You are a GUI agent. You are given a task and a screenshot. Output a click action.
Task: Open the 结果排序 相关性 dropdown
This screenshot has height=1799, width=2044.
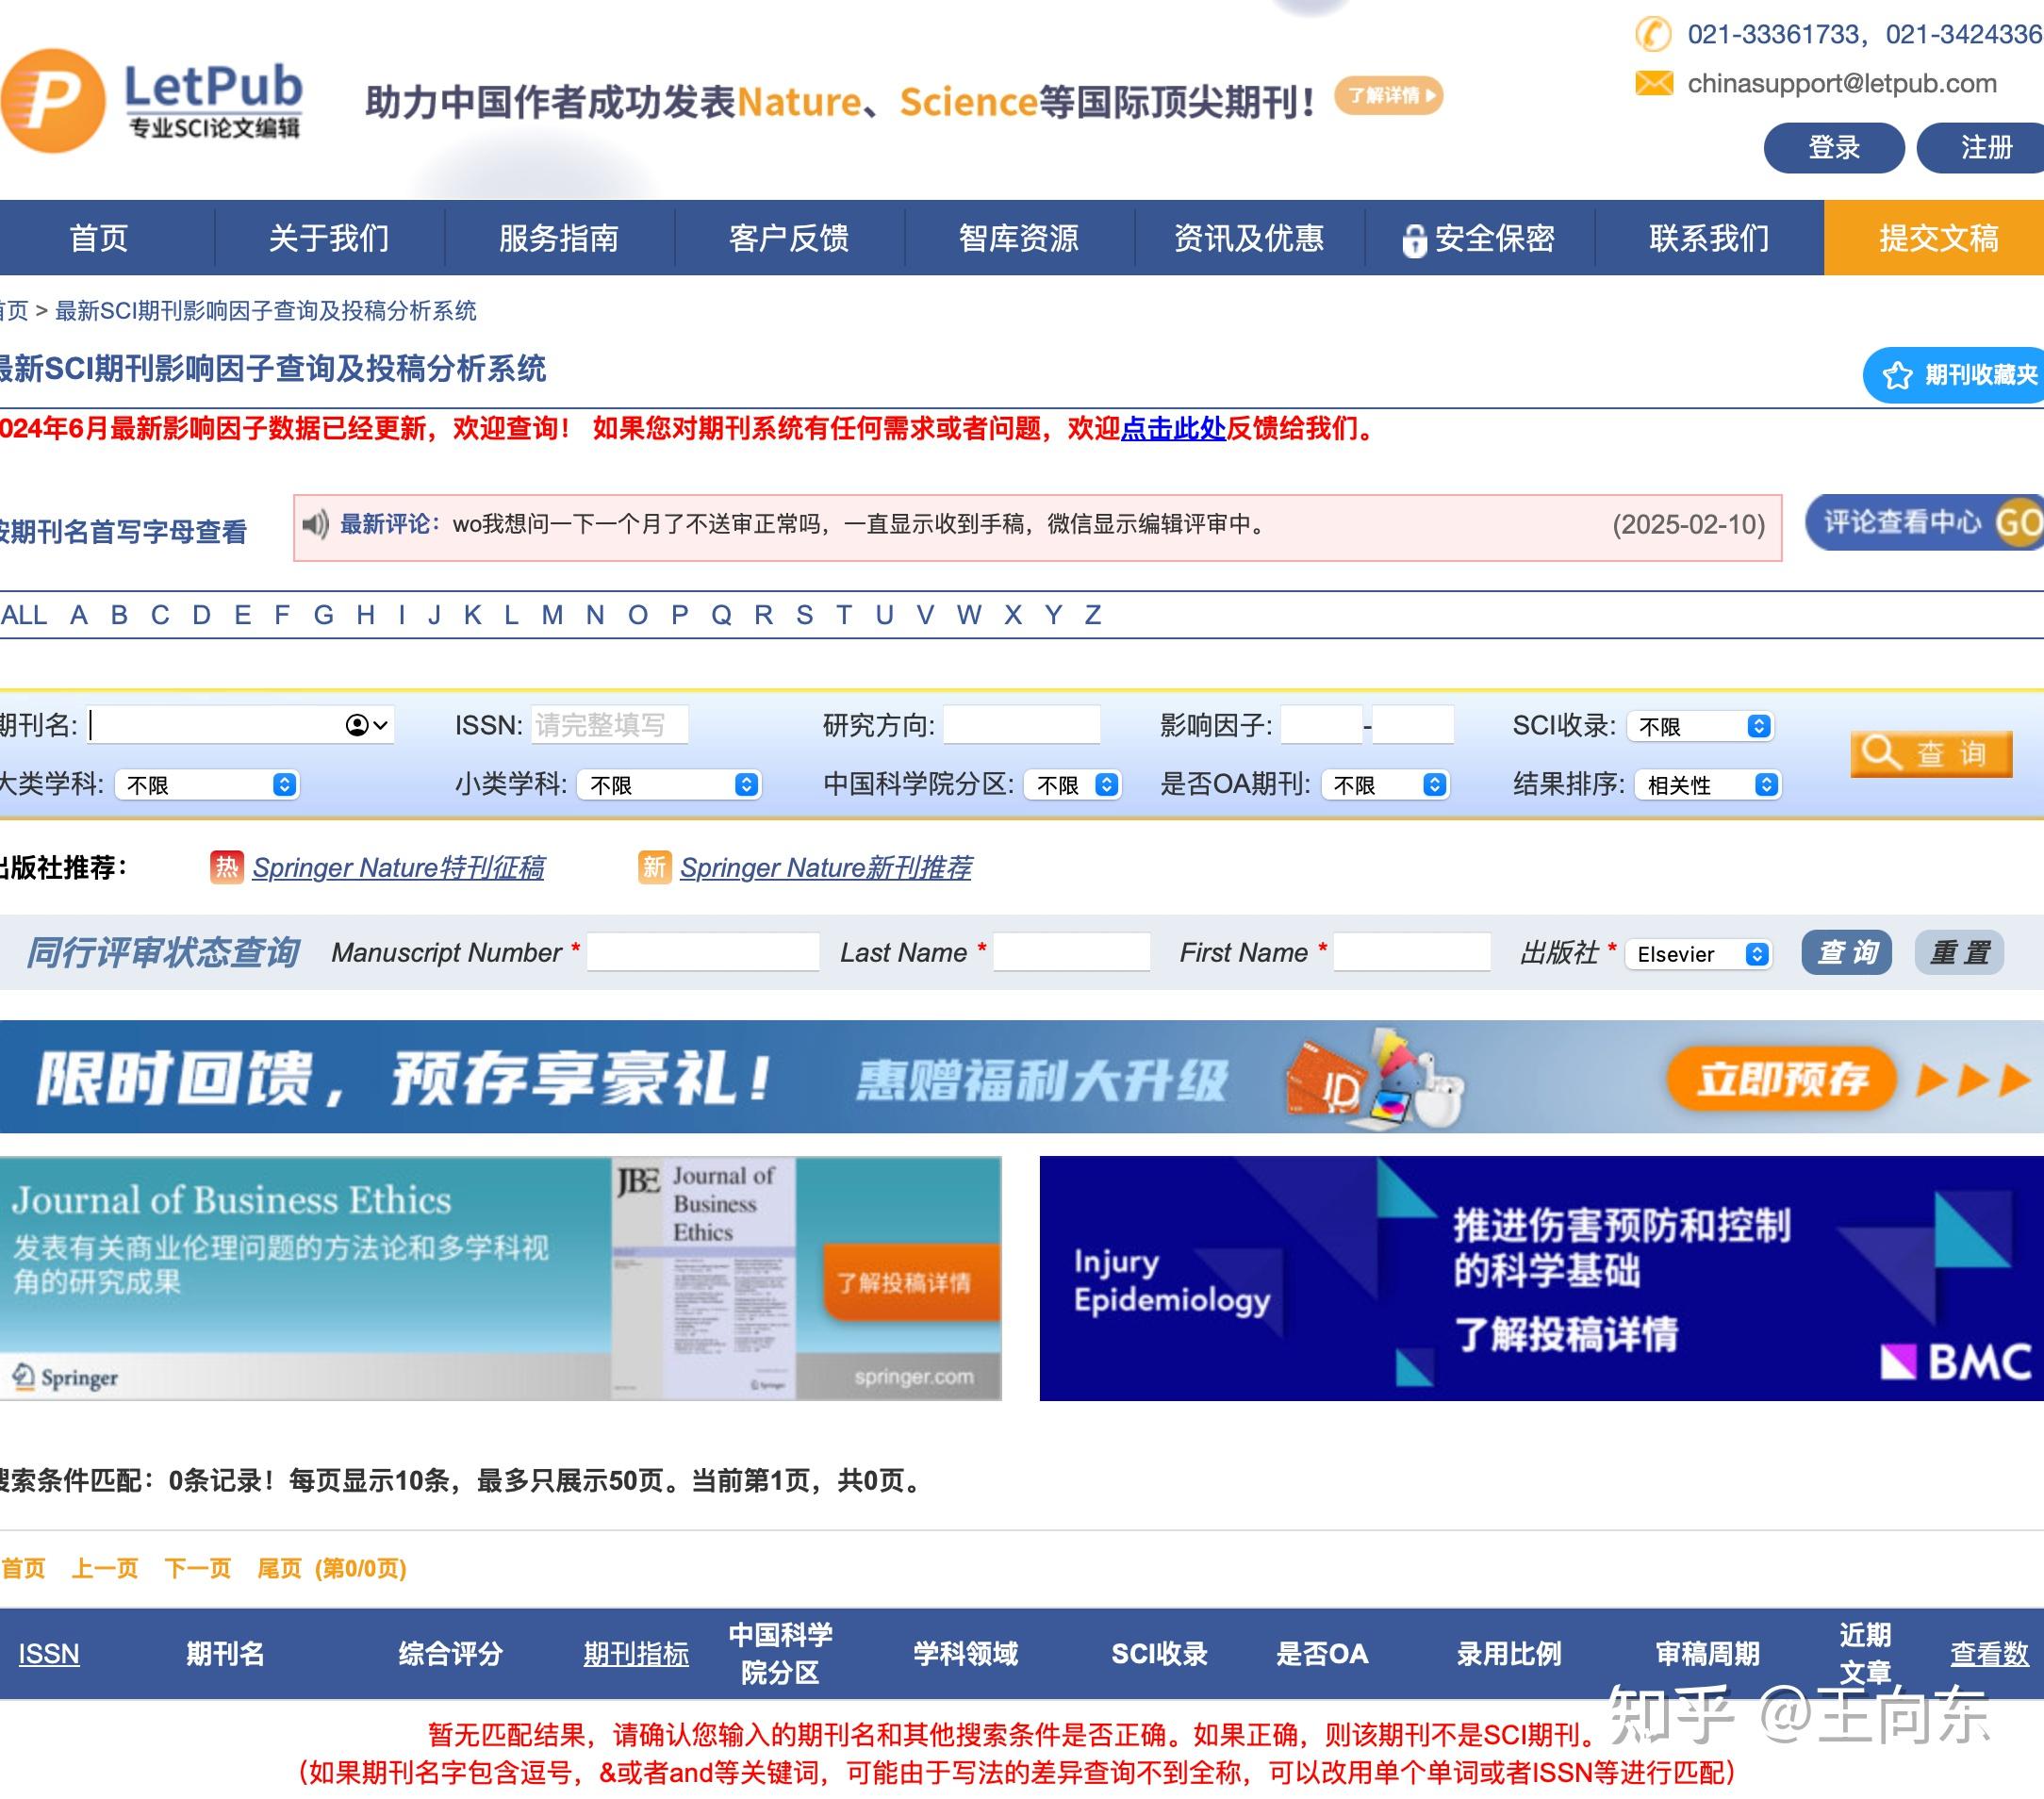1707,785
